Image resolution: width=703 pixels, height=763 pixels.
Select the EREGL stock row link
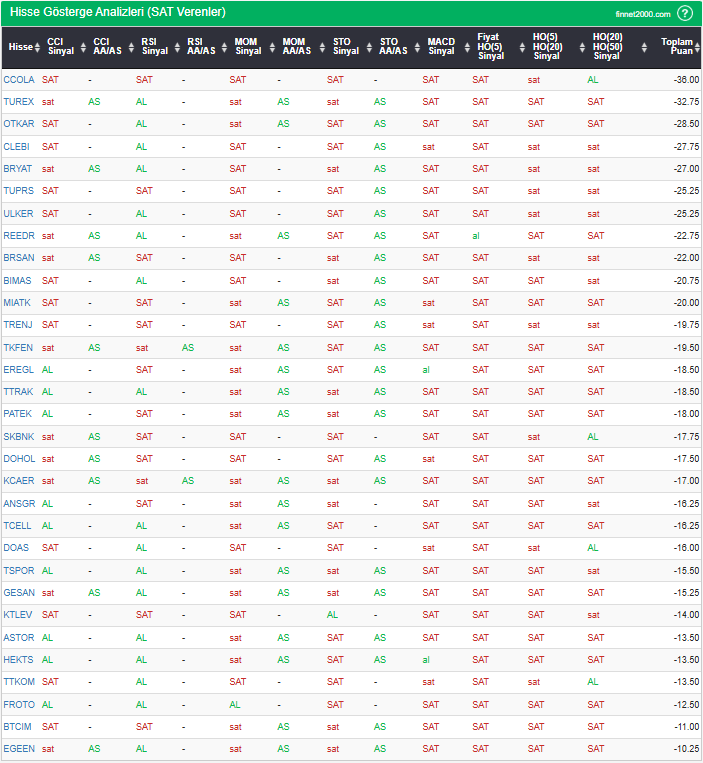(x=19, y=370)
